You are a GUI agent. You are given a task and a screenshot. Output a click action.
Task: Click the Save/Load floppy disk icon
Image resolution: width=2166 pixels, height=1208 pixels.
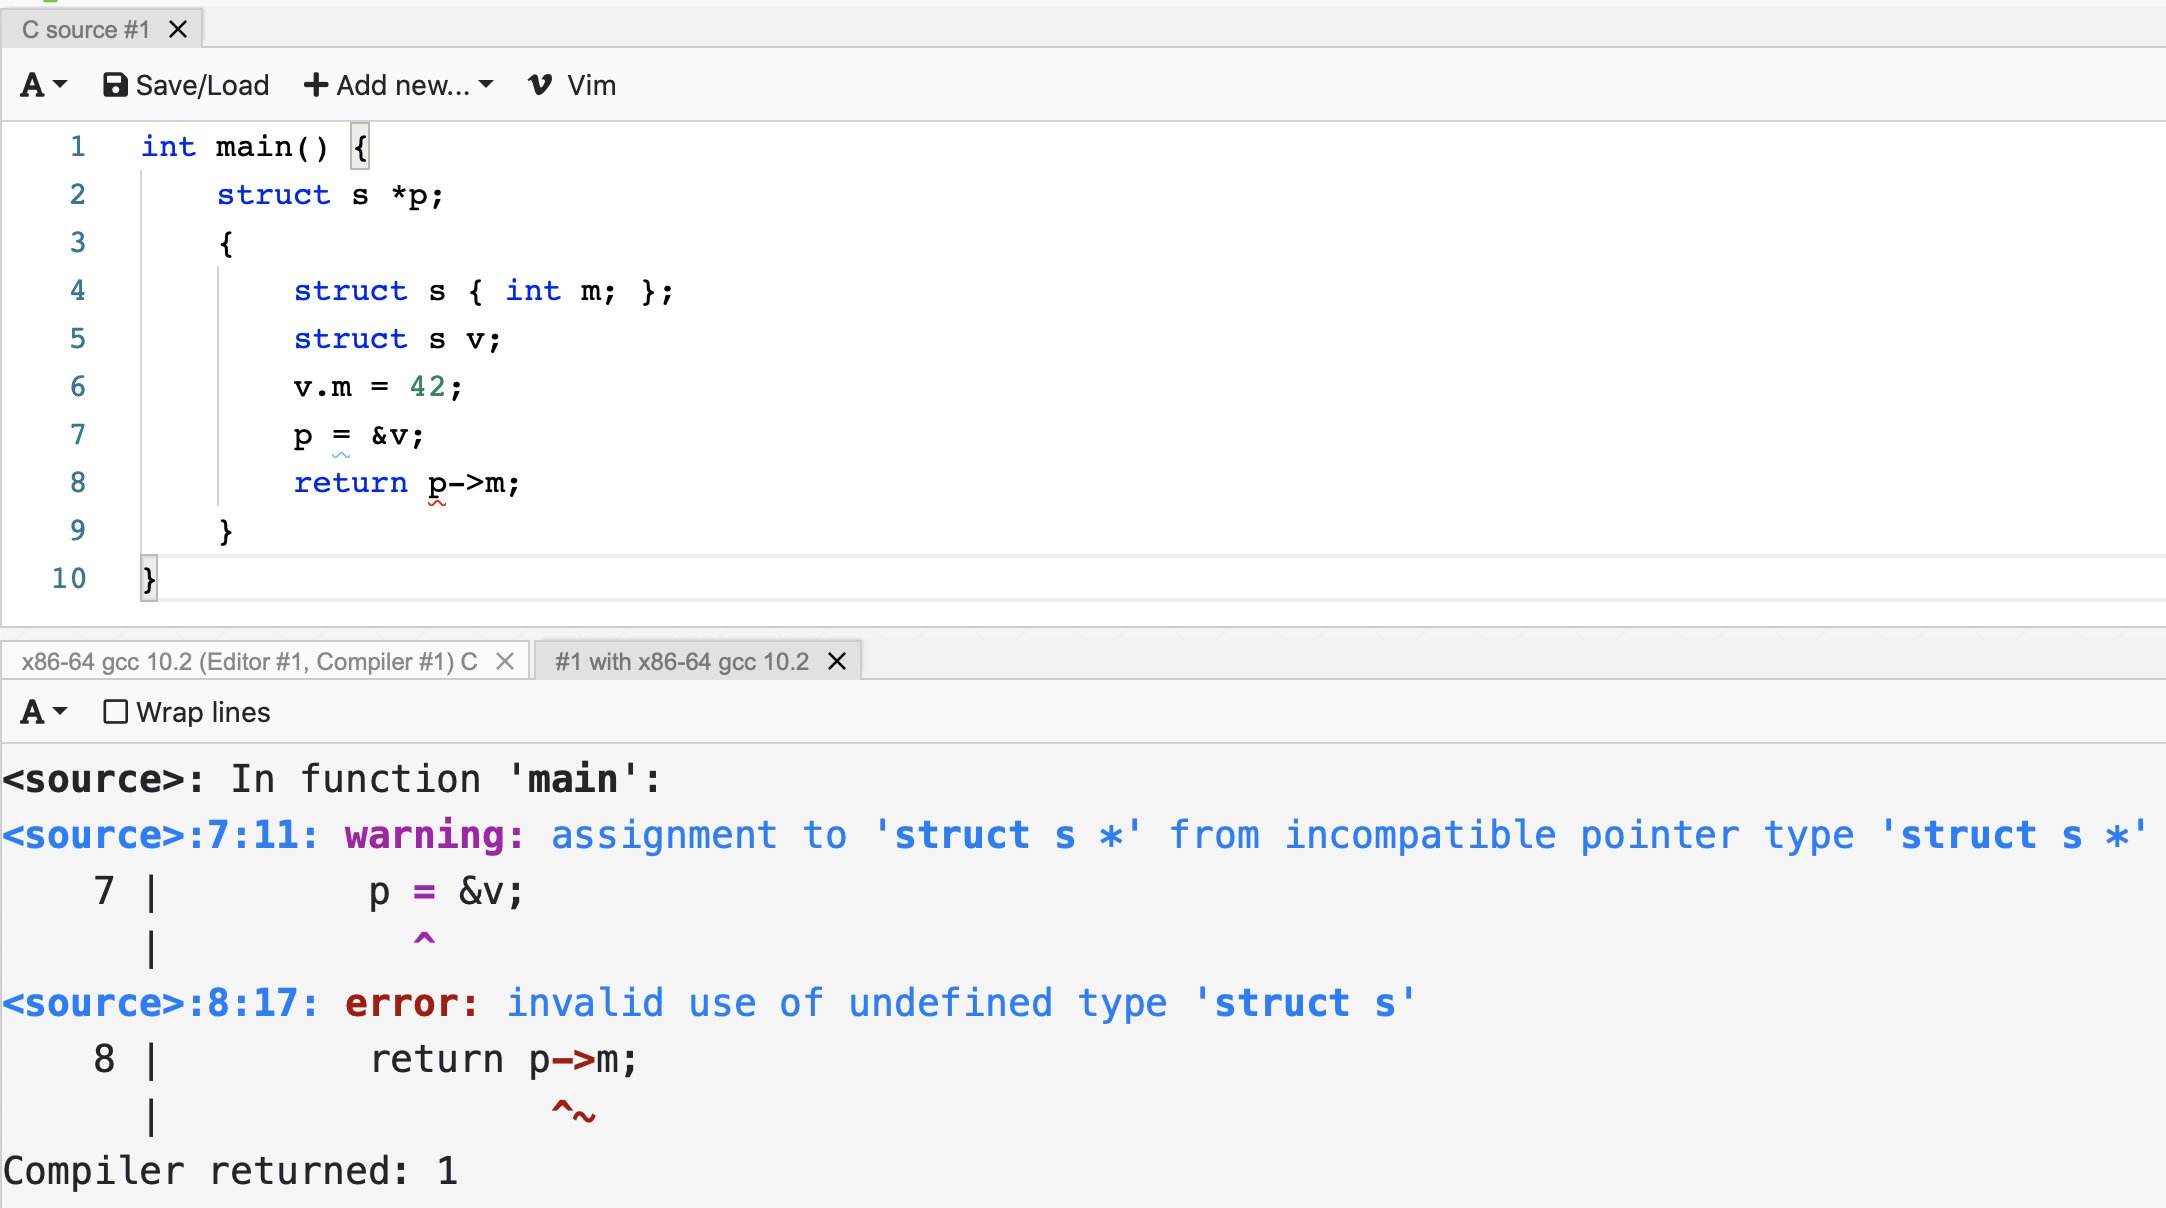coord(115,86)
